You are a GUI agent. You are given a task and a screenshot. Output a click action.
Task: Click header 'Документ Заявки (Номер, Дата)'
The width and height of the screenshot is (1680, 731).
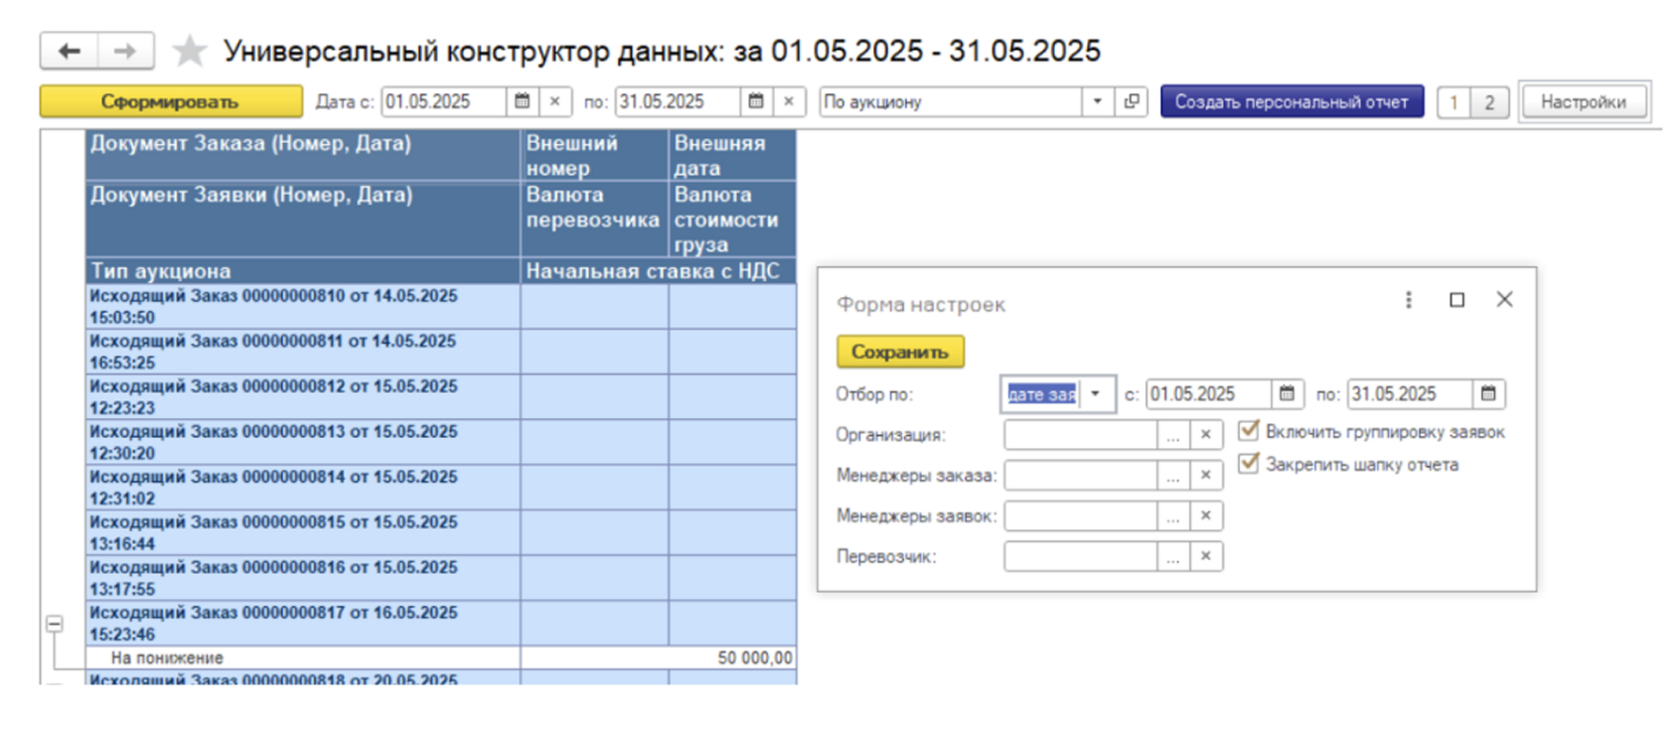pyautogui.click(x=303, y=219)
